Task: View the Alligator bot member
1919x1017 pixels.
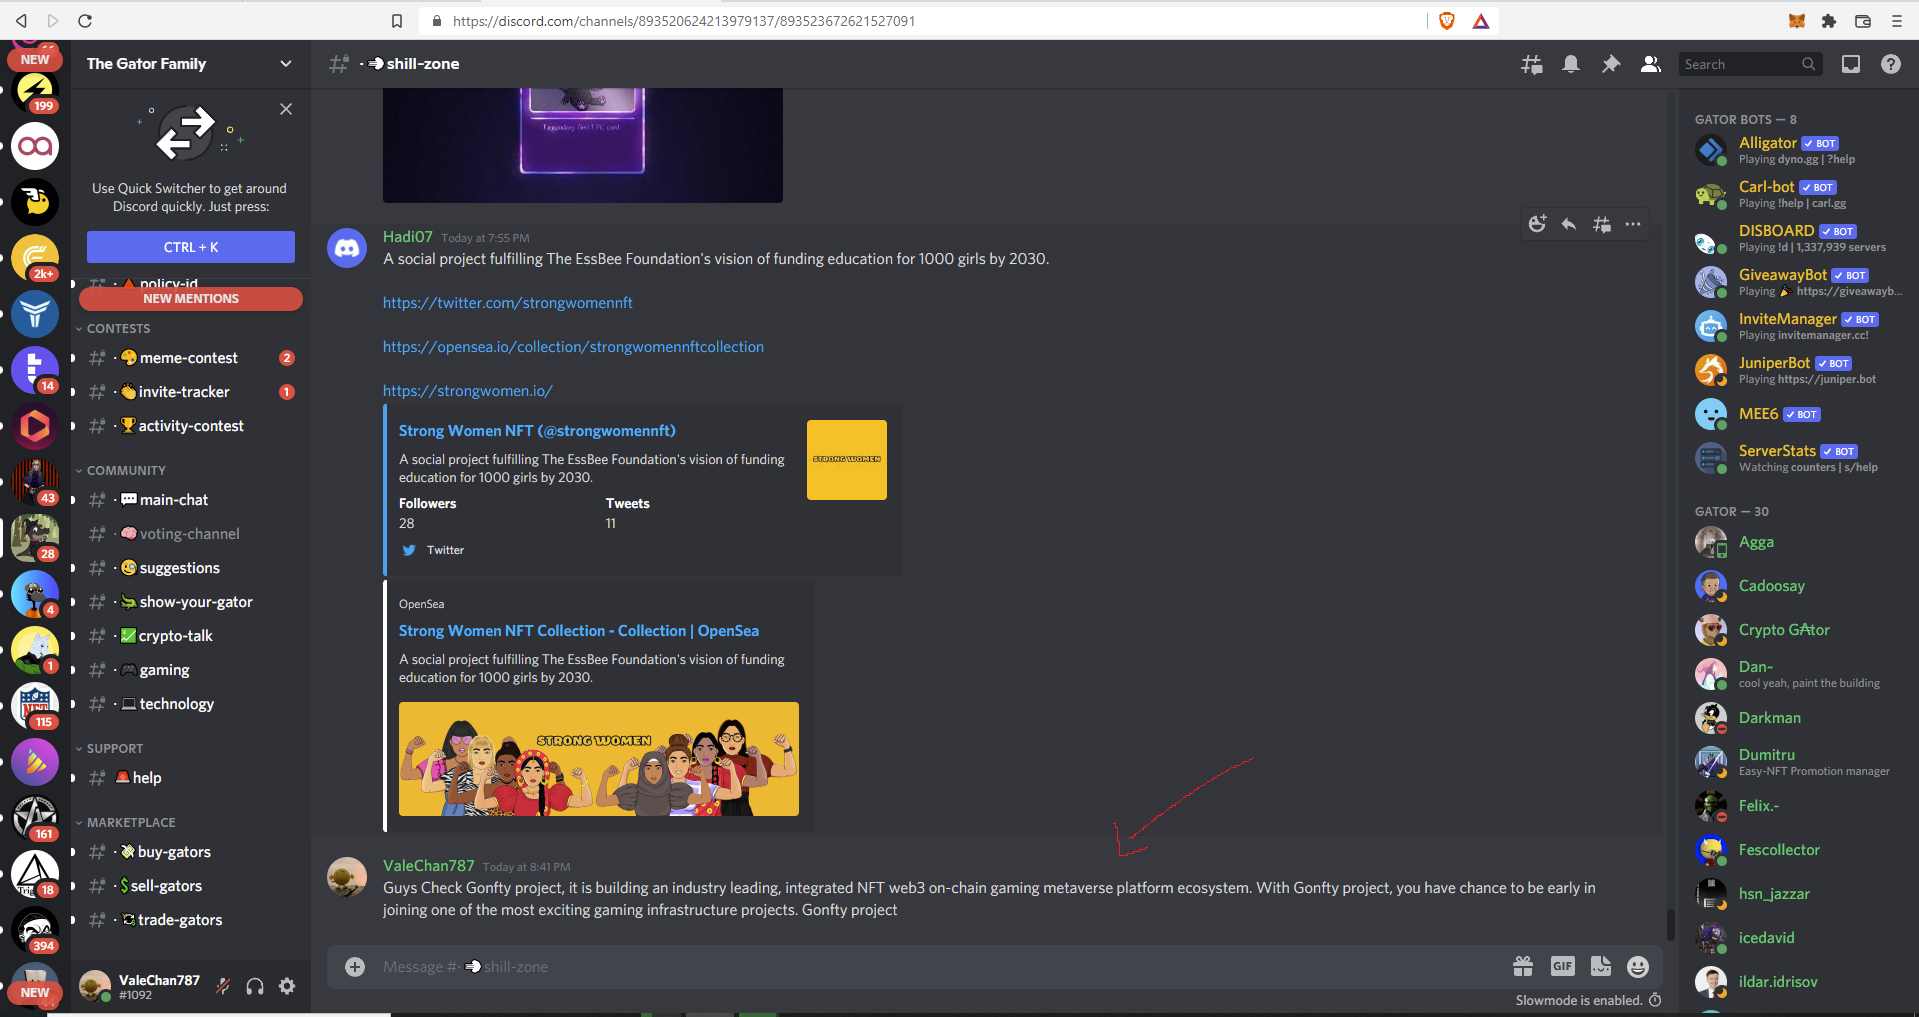Action: coord(1797,150)
